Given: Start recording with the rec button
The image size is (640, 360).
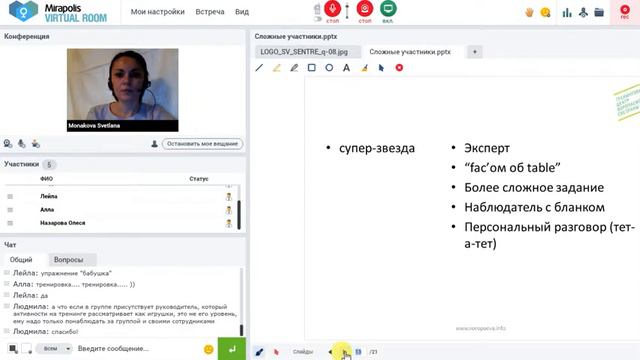Looking at the screenshot, I should tap(625, 11).
